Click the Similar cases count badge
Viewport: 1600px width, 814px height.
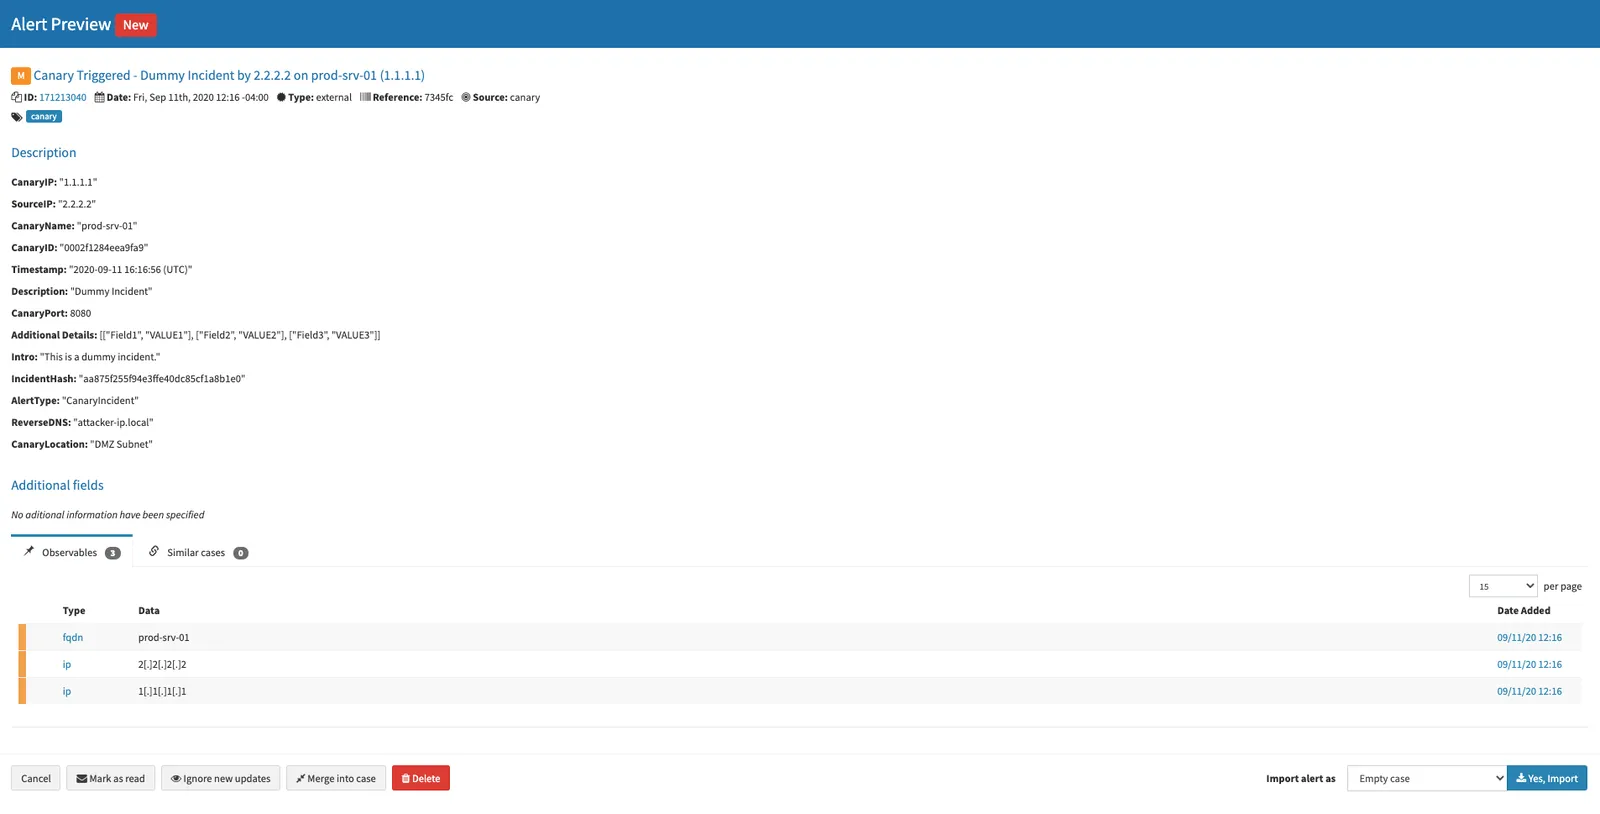(241, 553)
